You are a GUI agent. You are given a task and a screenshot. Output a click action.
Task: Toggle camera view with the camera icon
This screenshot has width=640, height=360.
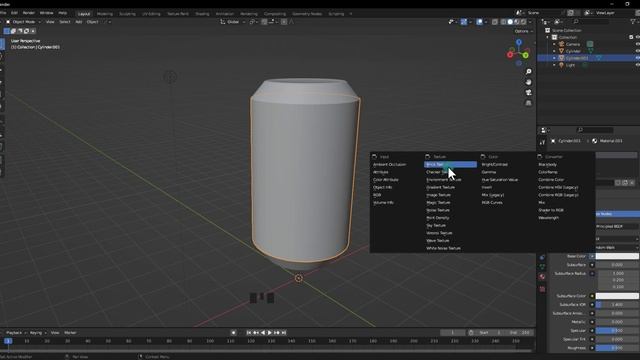pyautogui.click(x=529, y=93)
